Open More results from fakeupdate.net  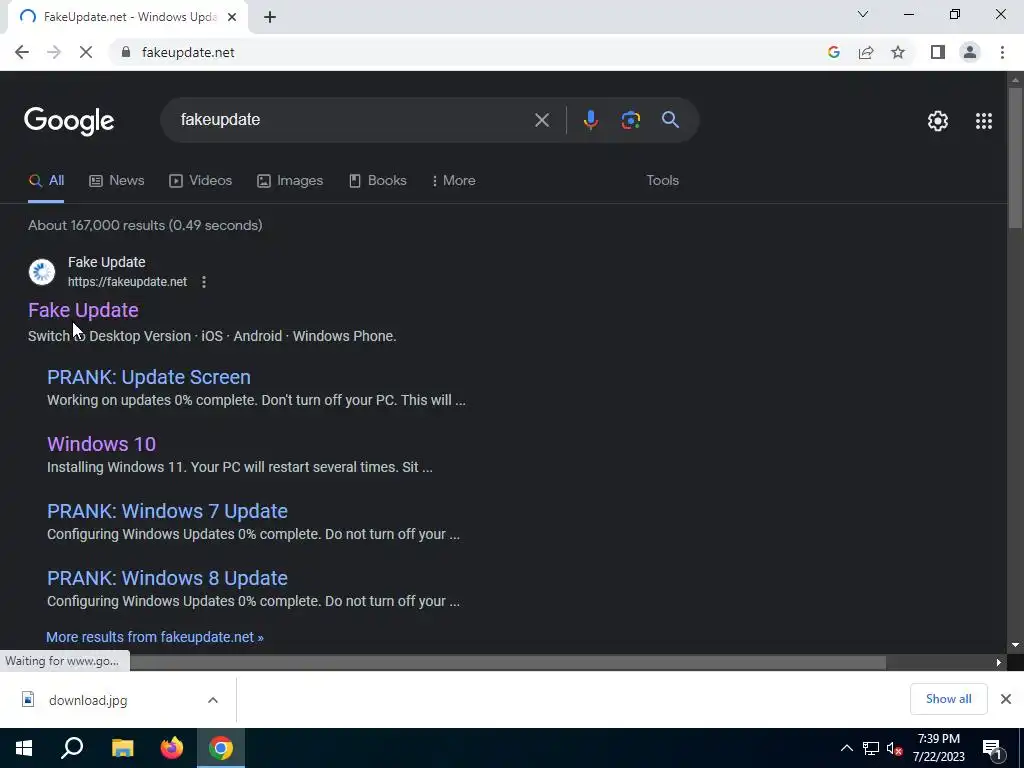155,637
